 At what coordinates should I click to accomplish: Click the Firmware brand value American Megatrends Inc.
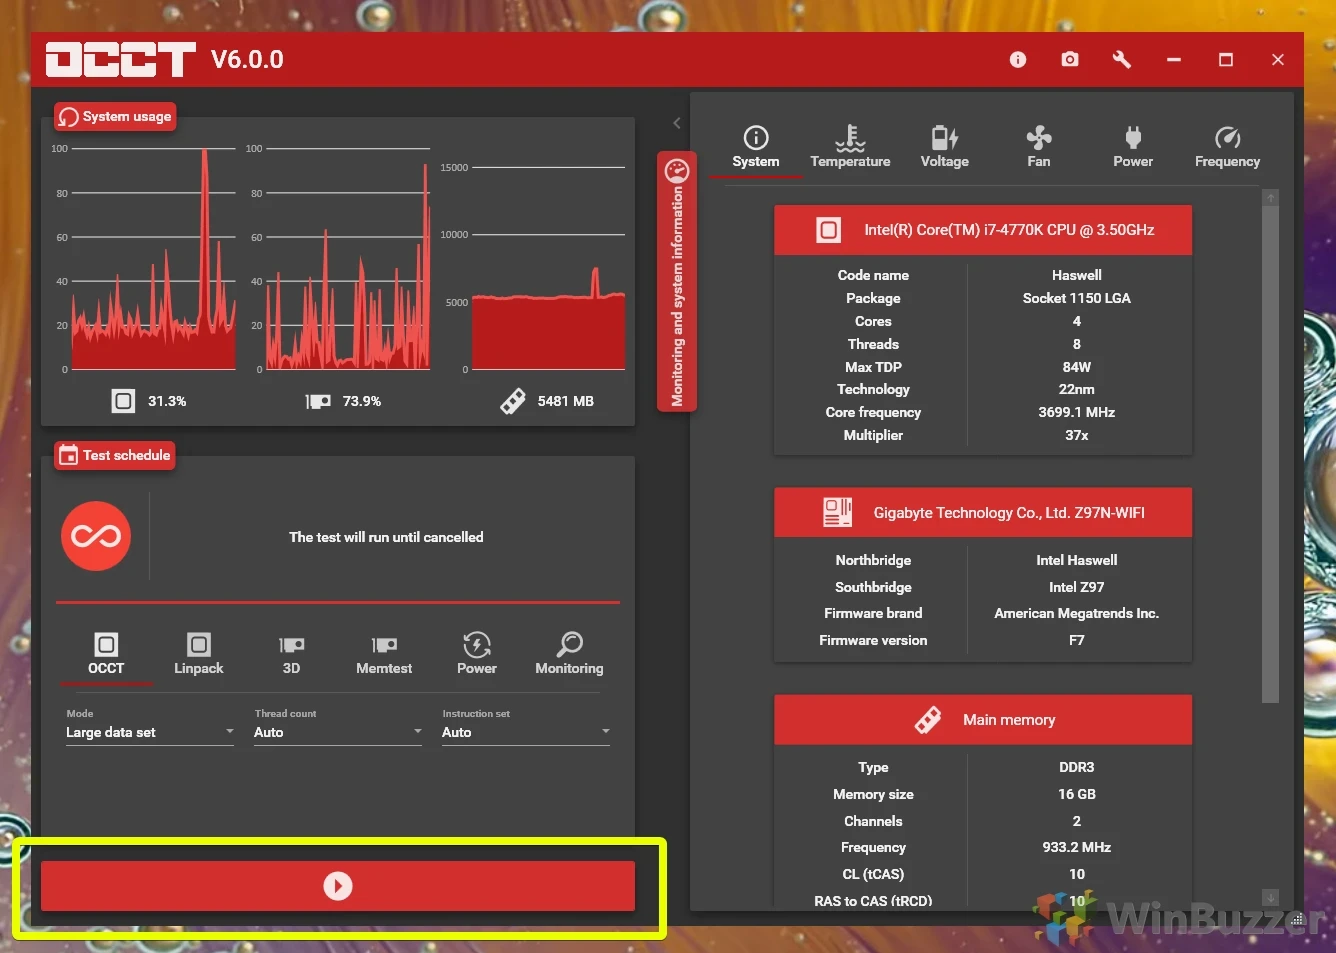(x=1077, y=613)
